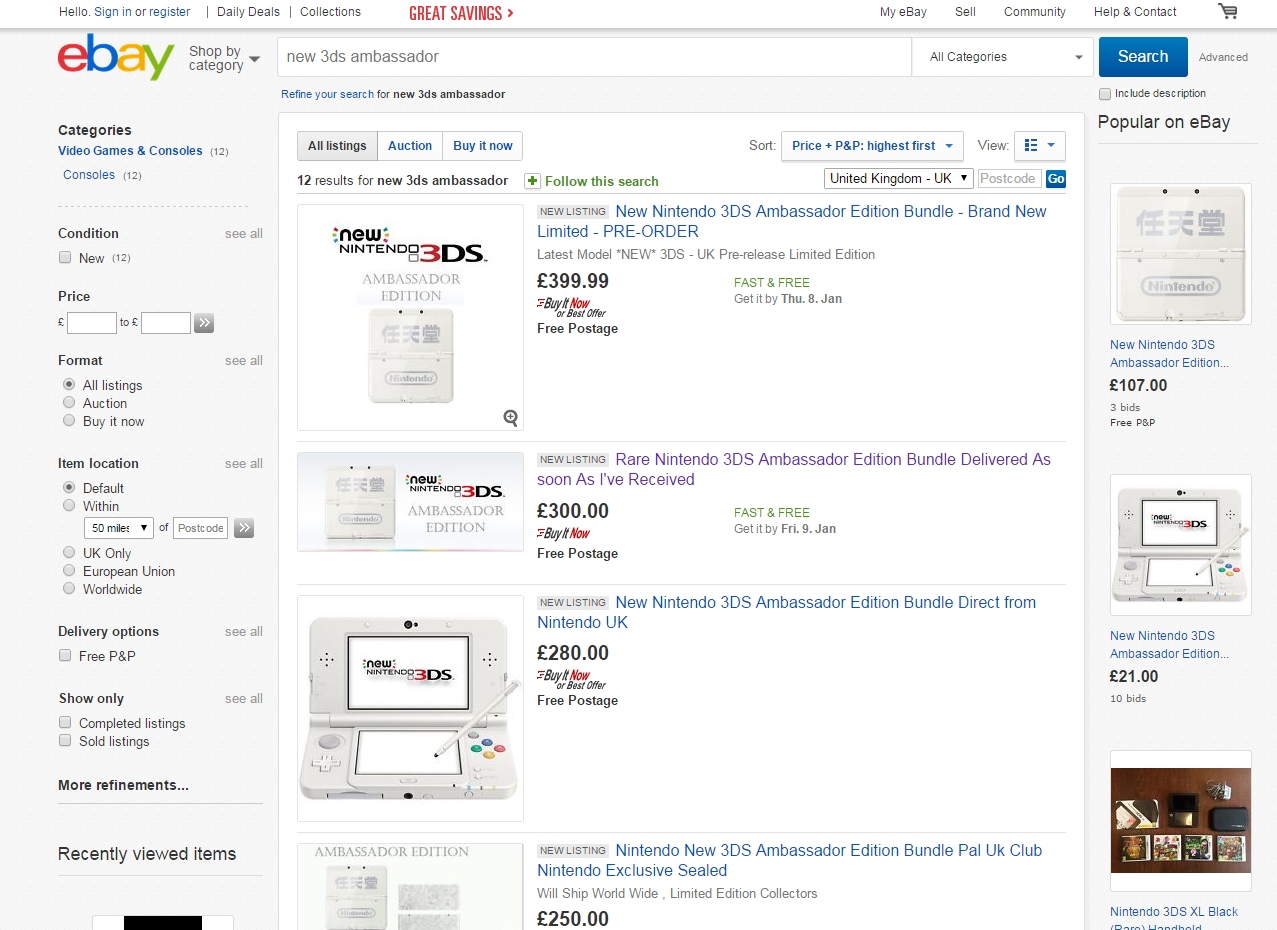Click the postcode arrow button under Item location

[244, 528]
